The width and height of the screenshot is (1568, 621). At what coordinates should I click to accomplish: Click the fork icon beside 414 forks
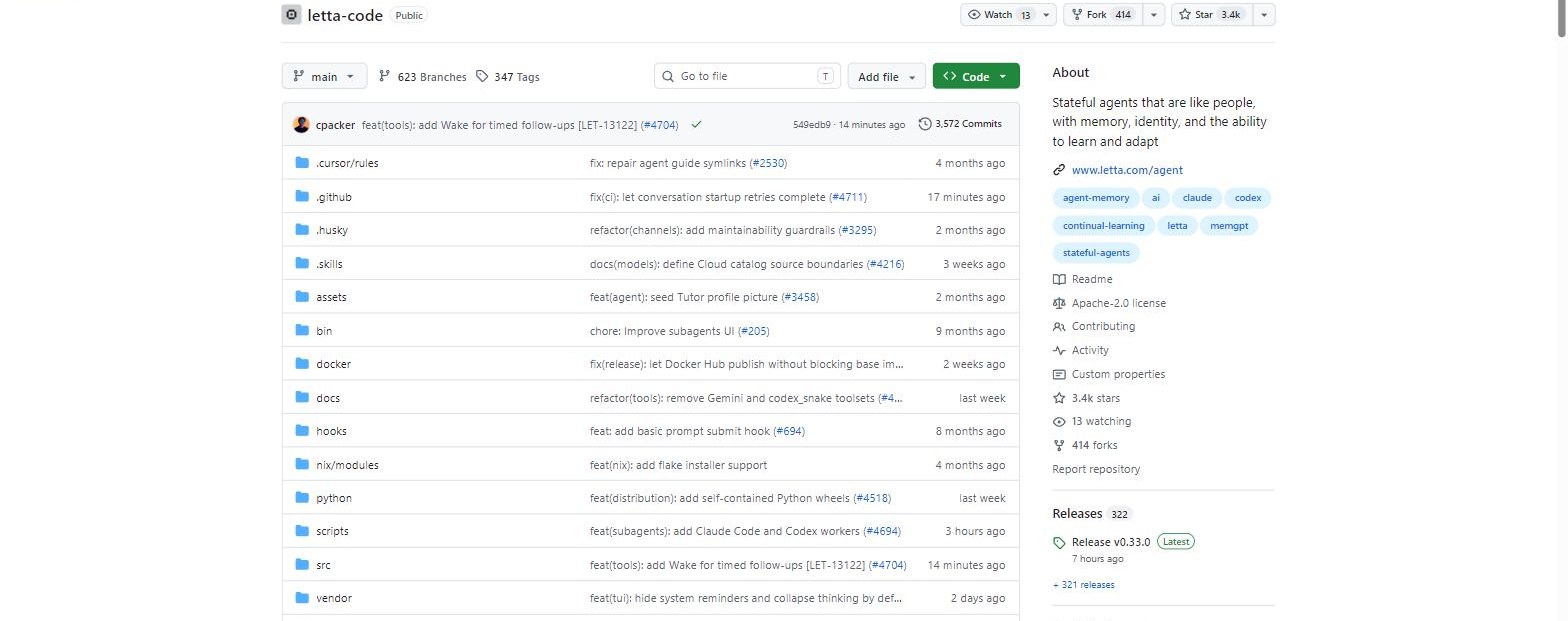[1059, 446]
